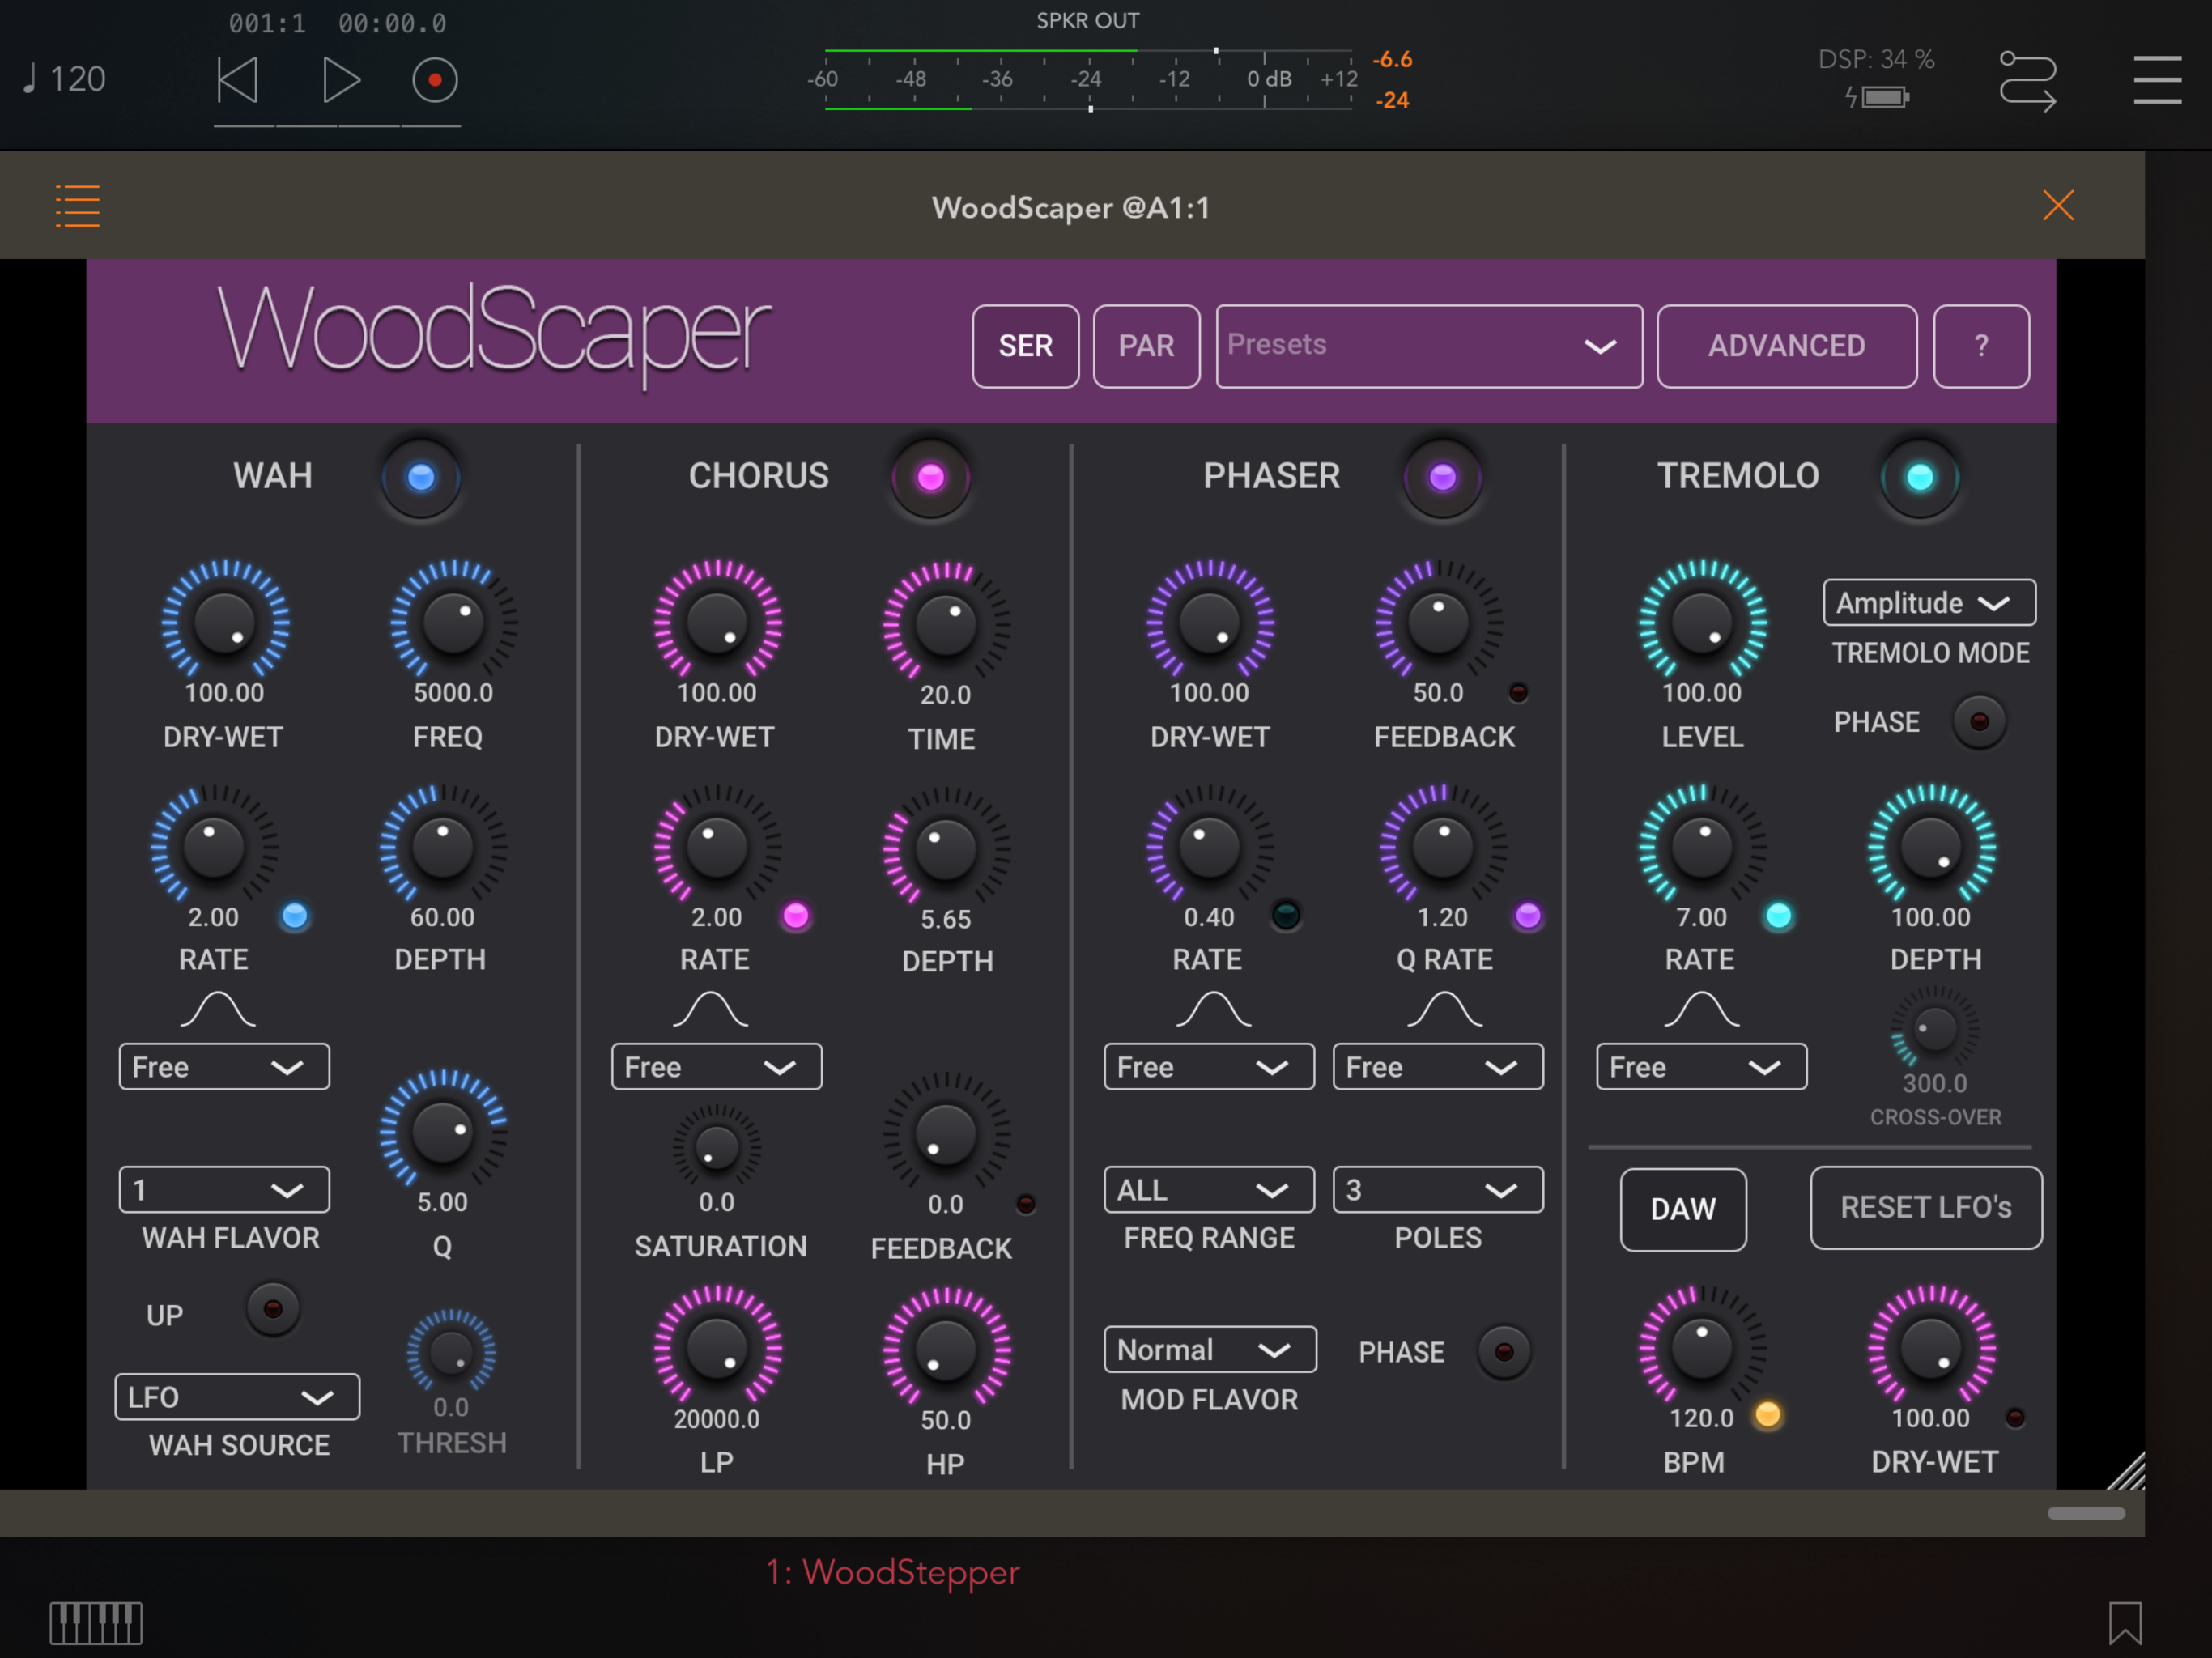
Task: Toggle the PHASER rate sync light
Action: pyautogui.click(x=1286, y=914)
